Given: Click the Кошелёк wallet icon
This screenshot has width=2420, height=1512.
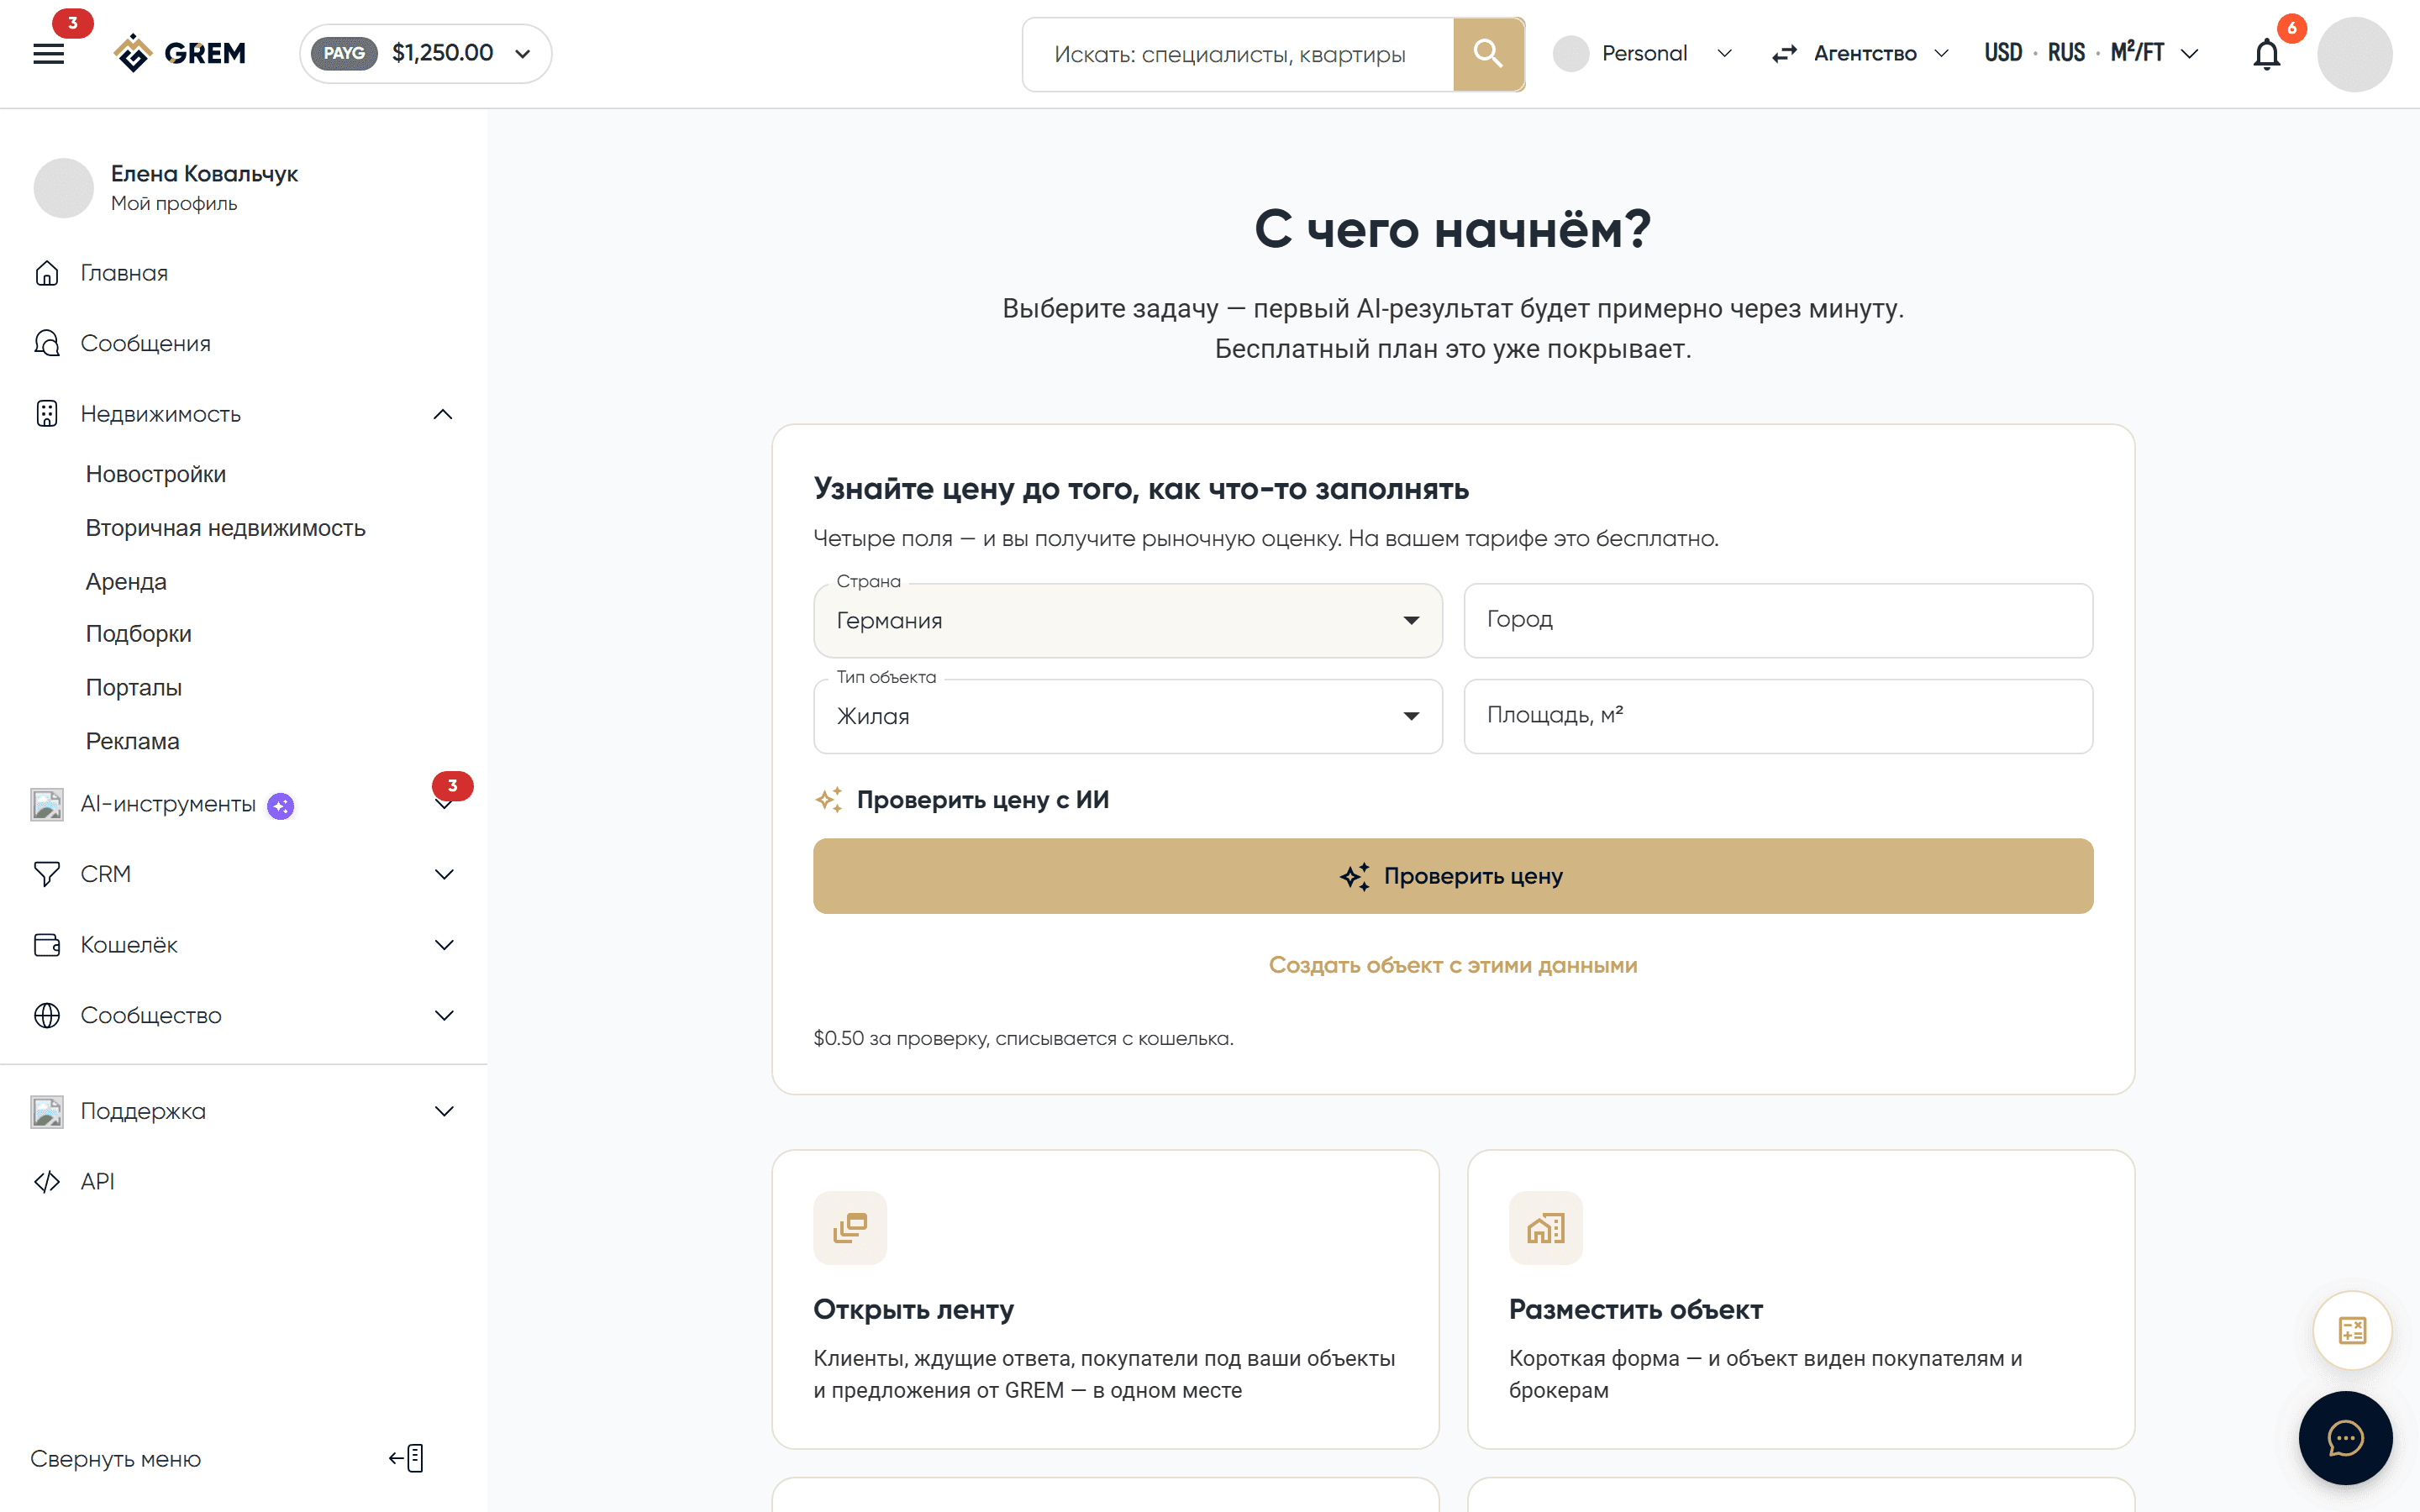Looking at the screenshot, I should point(47,945).
